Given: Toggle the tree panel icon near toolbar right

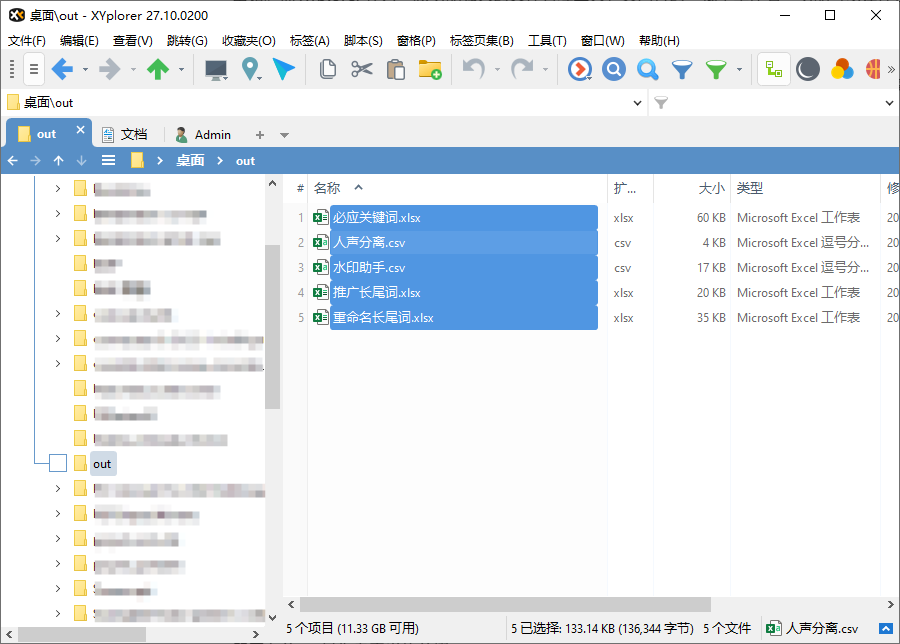Looking at the screenshot, I should coord(772,69).
